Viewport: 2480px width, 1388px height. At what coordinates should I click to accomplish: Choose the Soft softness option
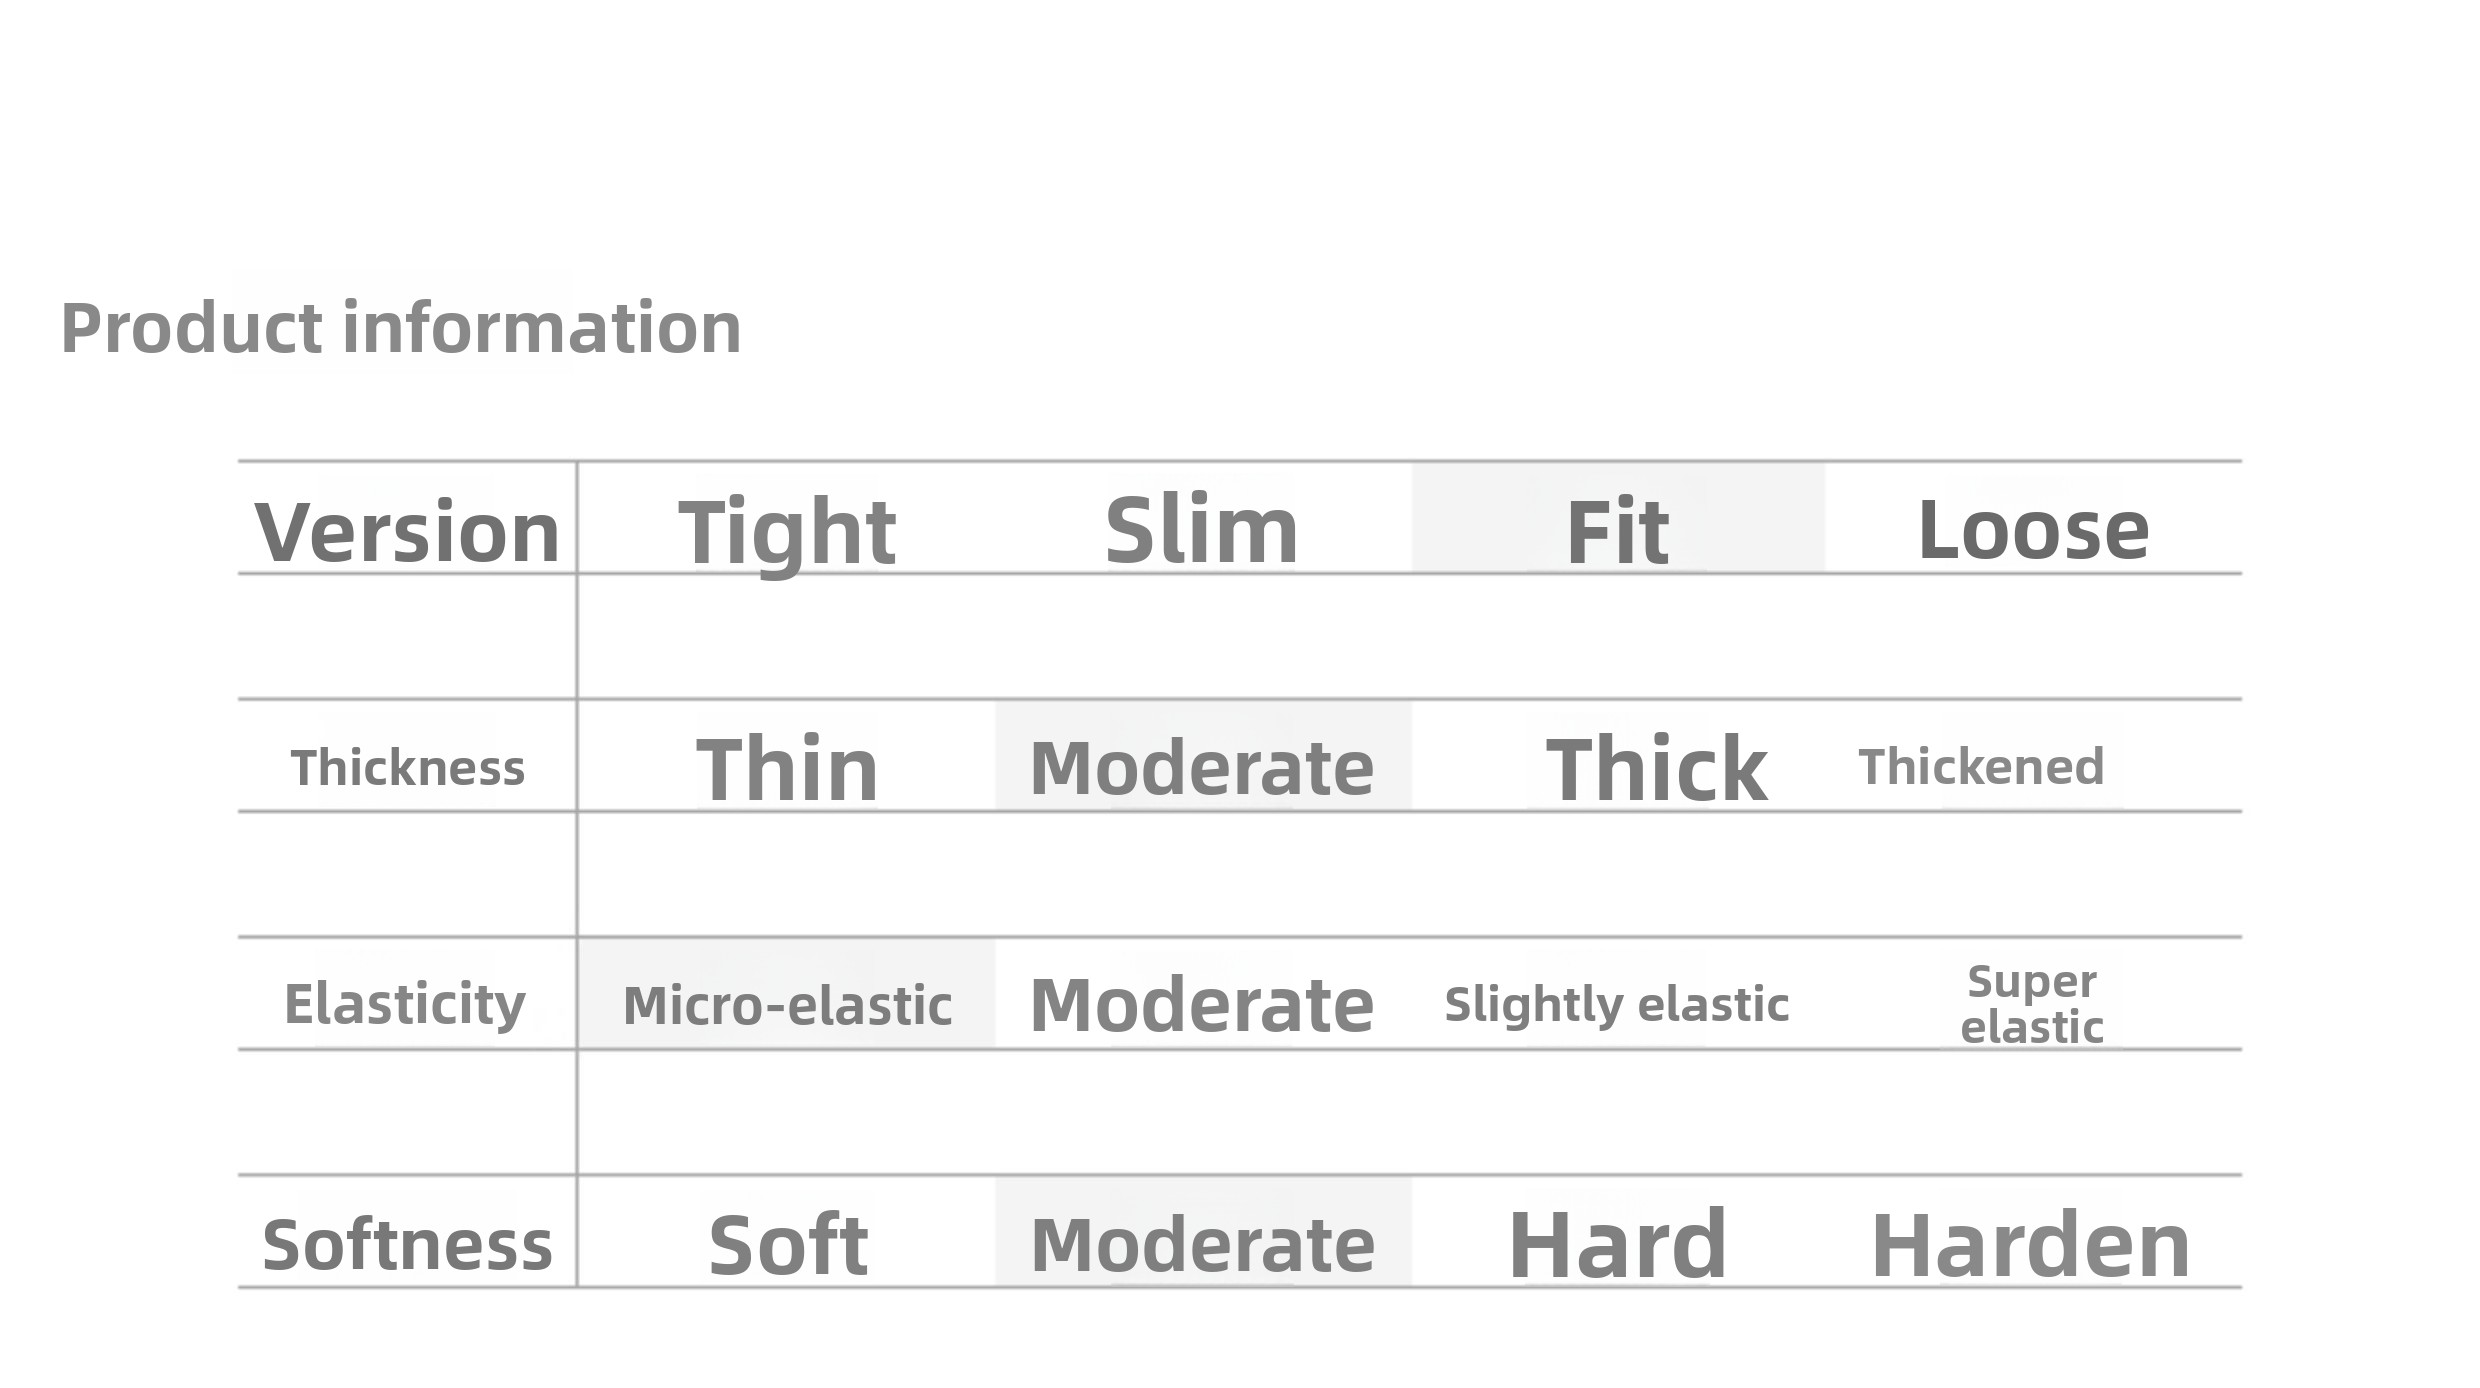coord(787,1245)
